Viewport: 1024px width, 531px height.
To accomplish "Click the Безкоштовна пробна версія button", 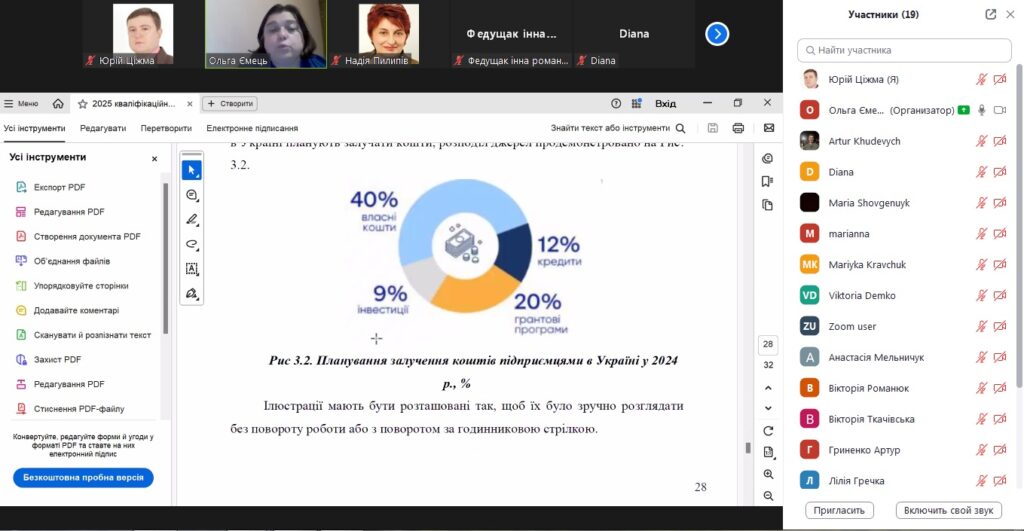I will 82,478.
